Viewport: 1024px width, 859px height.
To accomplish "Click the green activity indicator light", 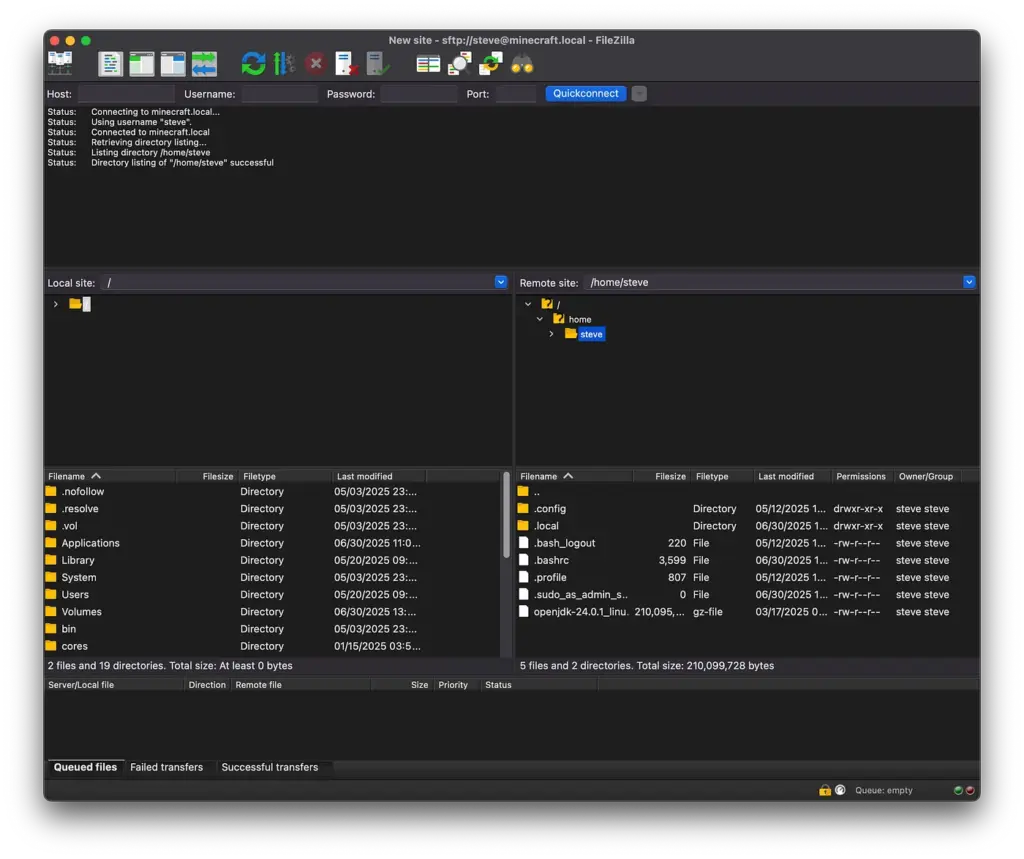I will [958, 790].
